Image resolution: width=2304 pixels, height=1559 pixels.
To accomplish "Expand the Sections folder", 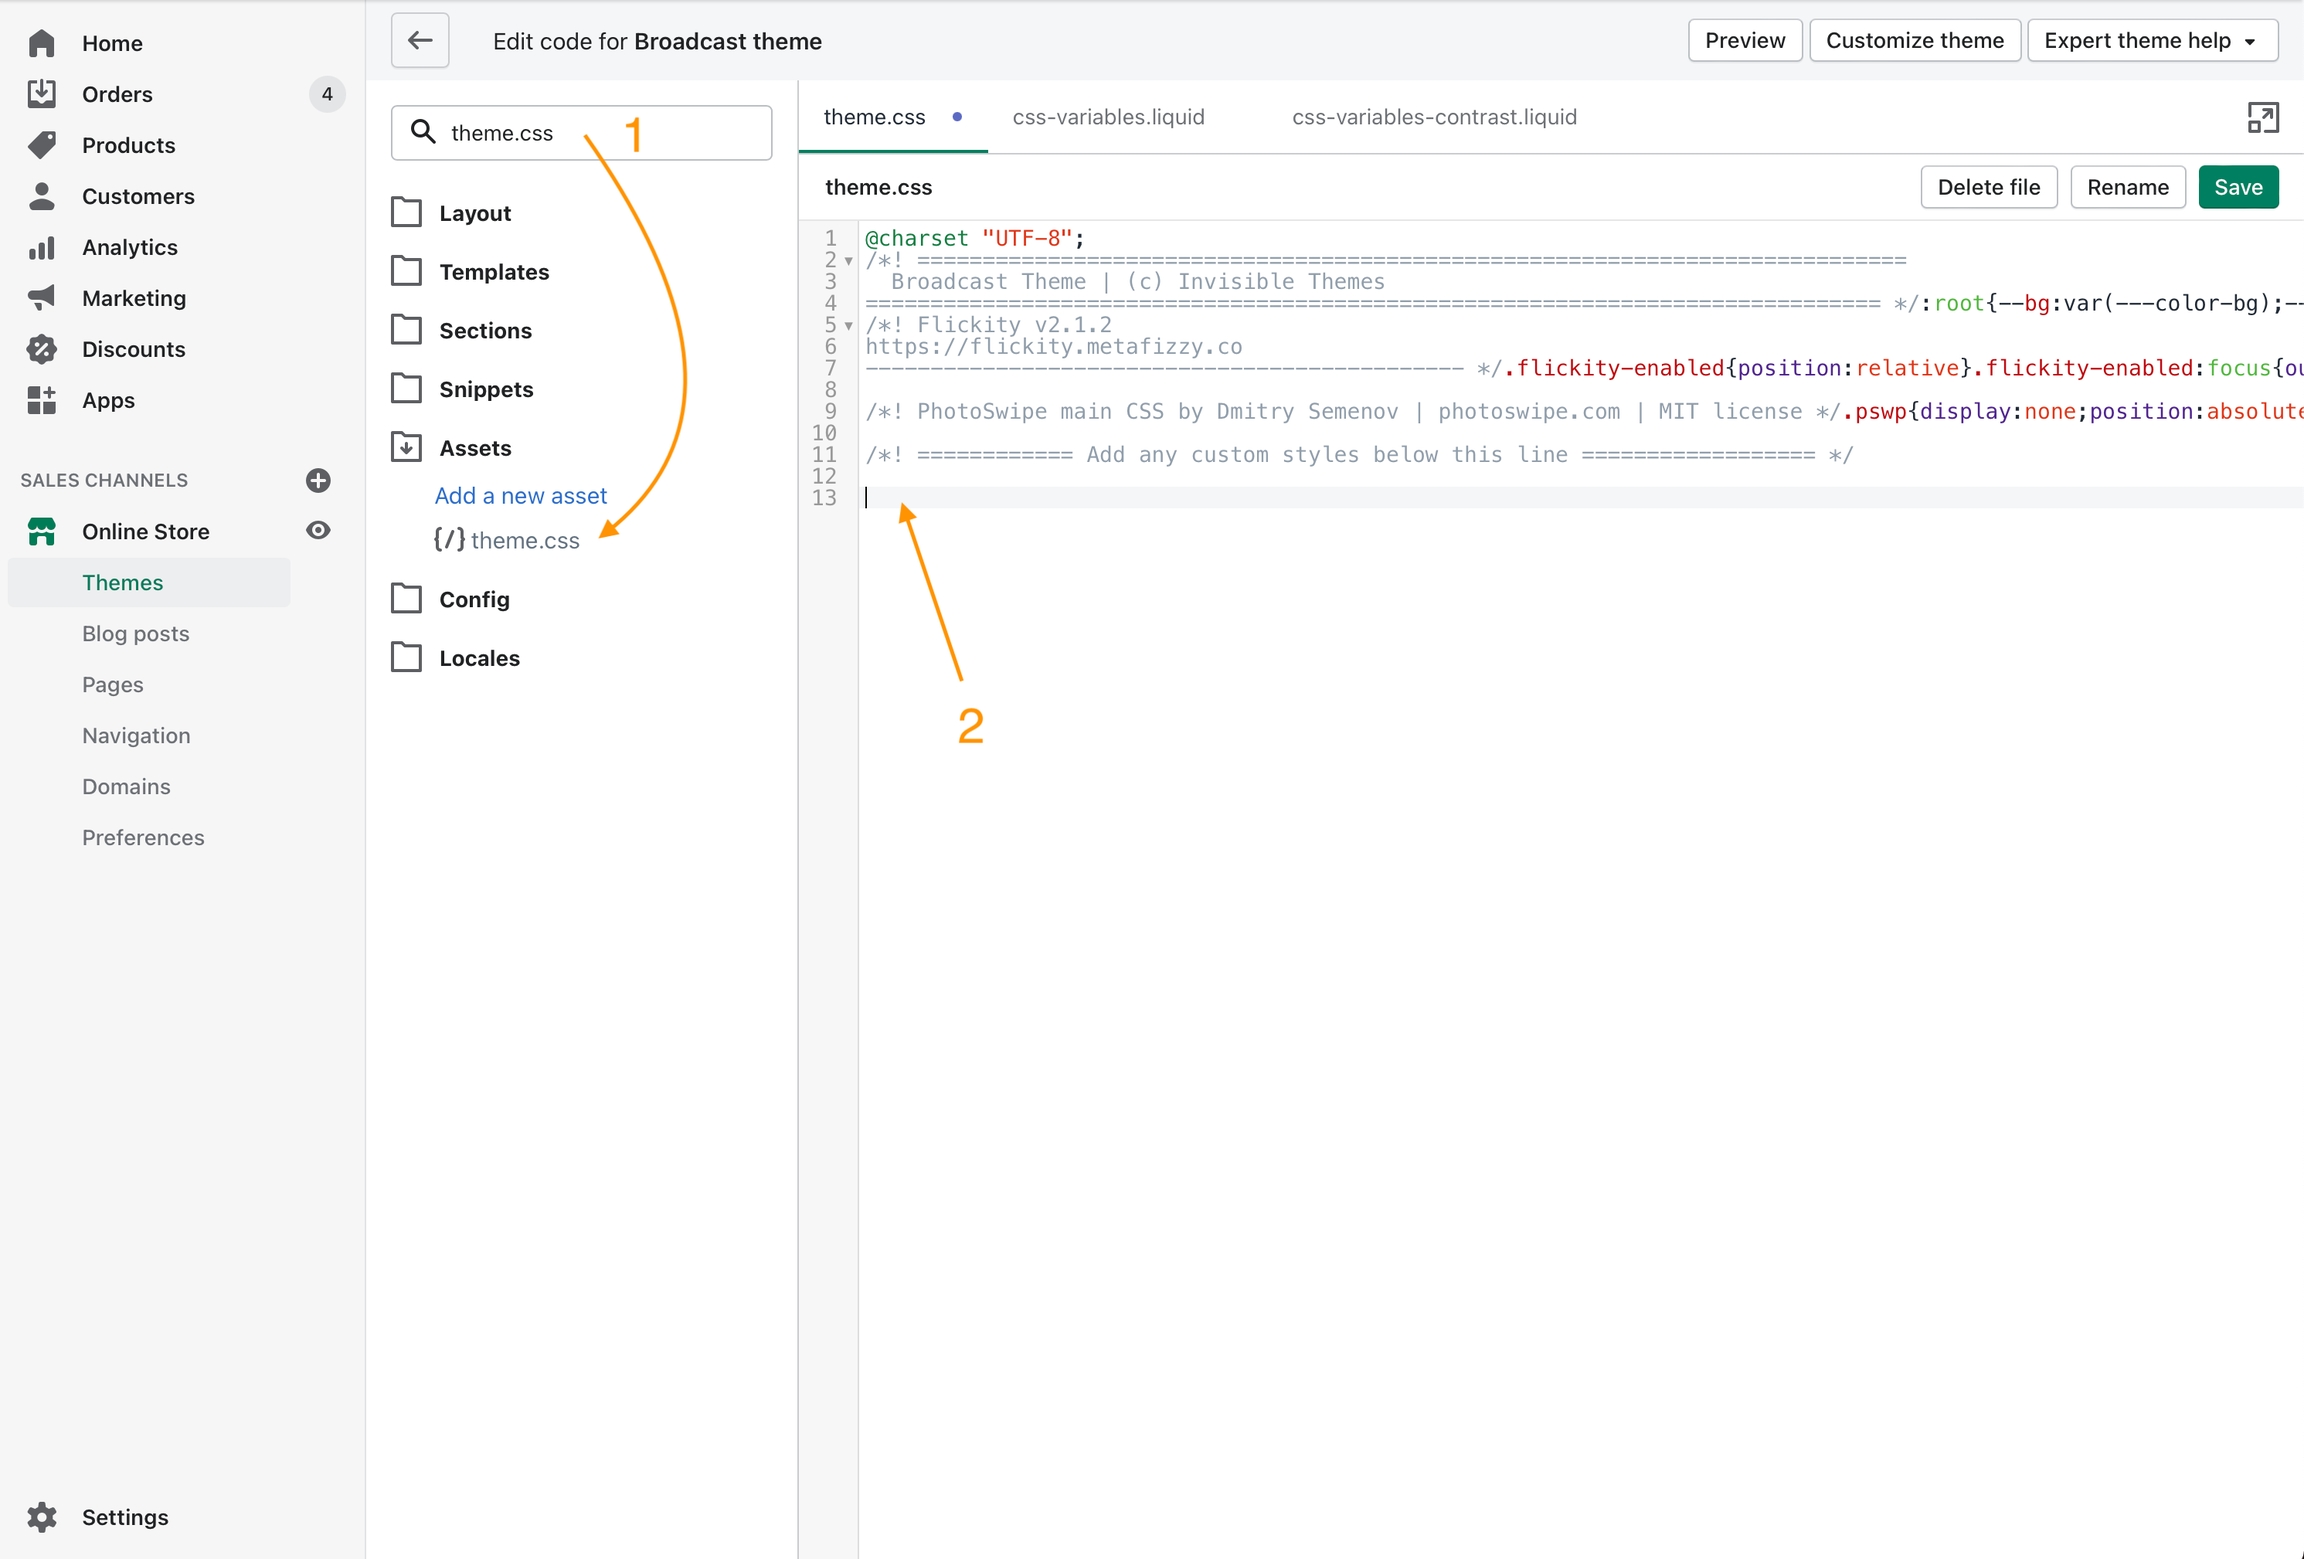I will click(x=485, y=330).
